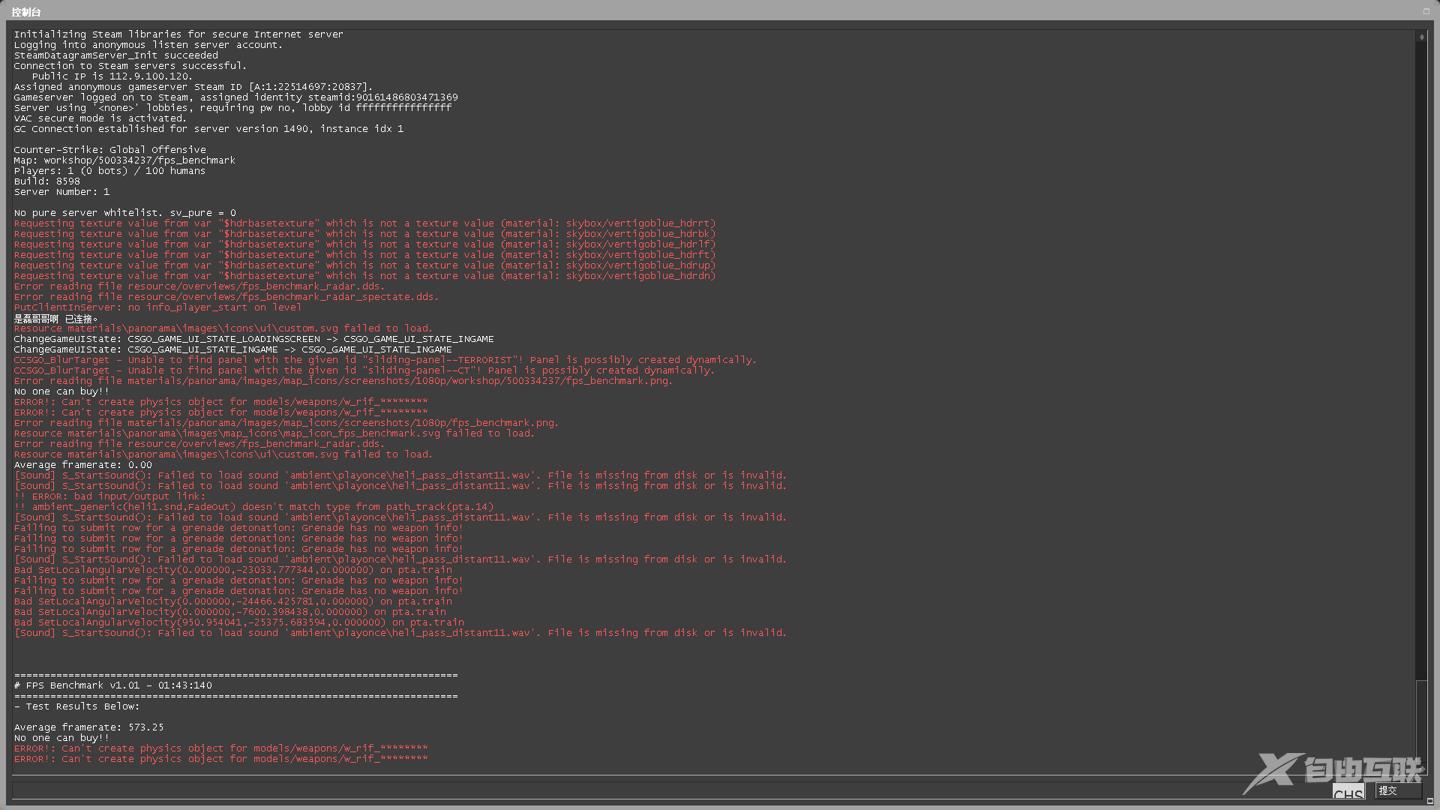Viewport: 1440px width, 810px height.
Task: Click the "Average framerate: 573.25" line
Action: 89,727
